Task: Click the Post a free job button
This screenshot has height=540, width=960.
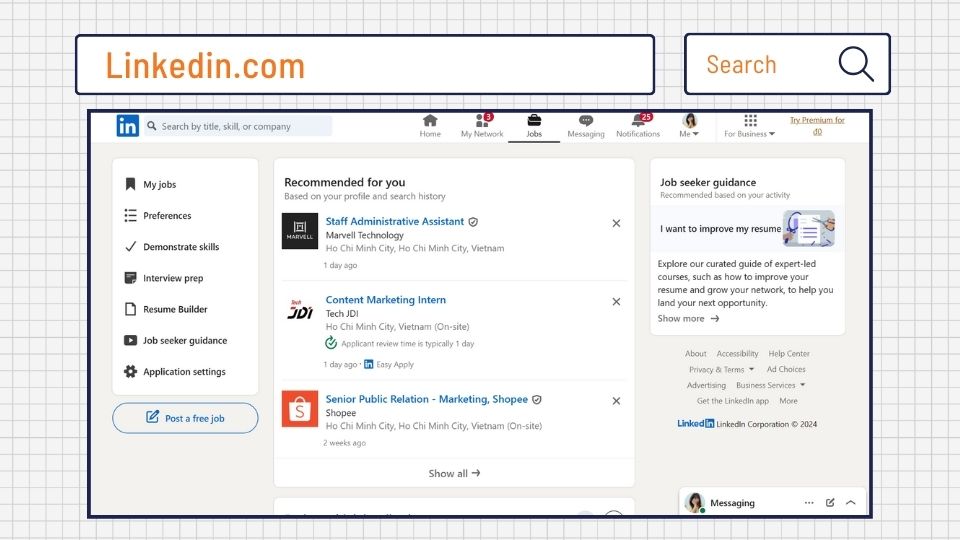Action: tap(185, 418)
